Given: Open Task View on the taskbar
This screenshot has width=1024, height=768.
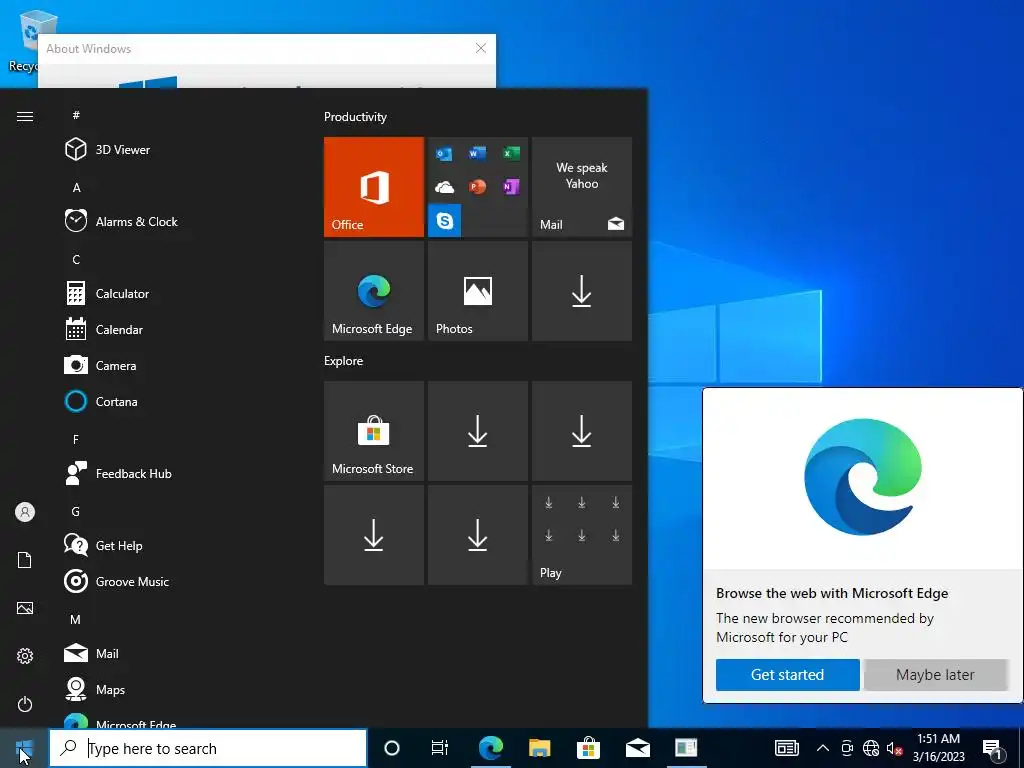Looking at the screenshot, I should [440, 748].
